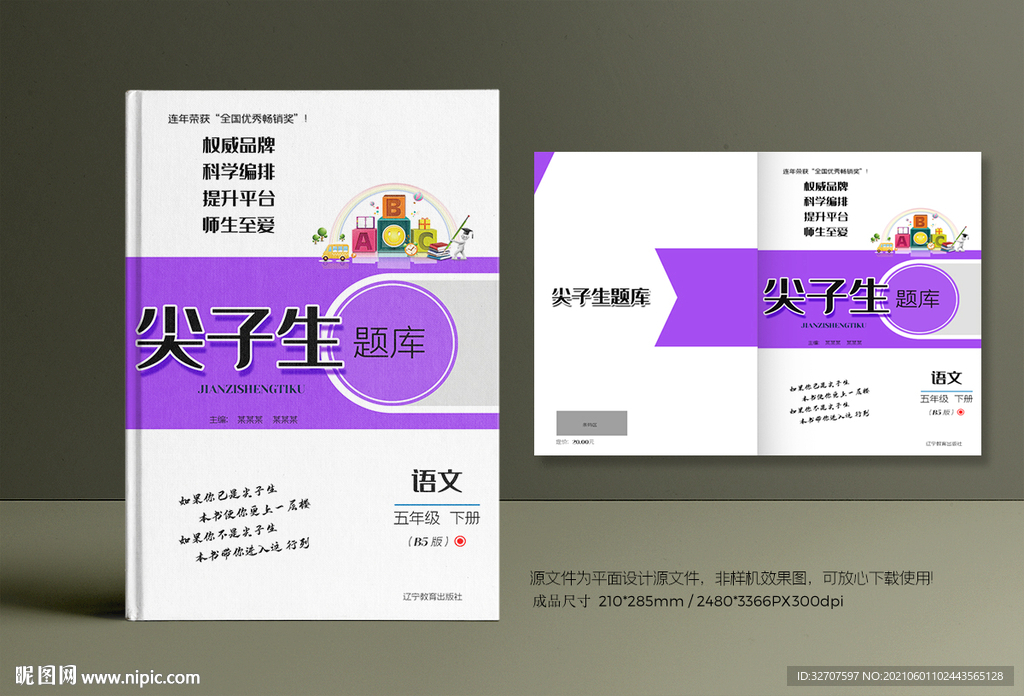Click the gray barcode box on back cover
1024x696 pixels.
click(x=592, y=423)
